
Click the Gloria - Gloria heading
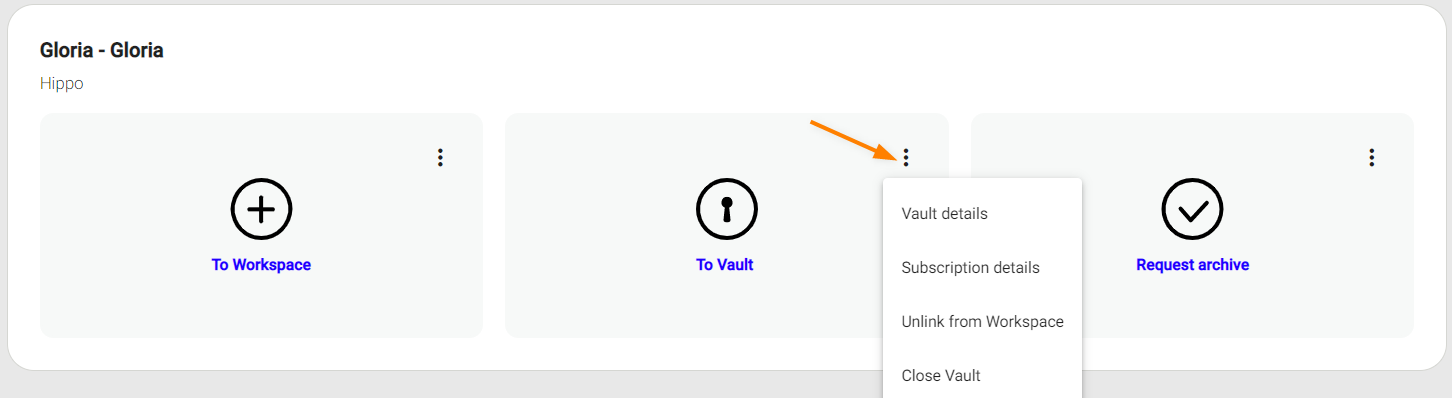[102, 50]
